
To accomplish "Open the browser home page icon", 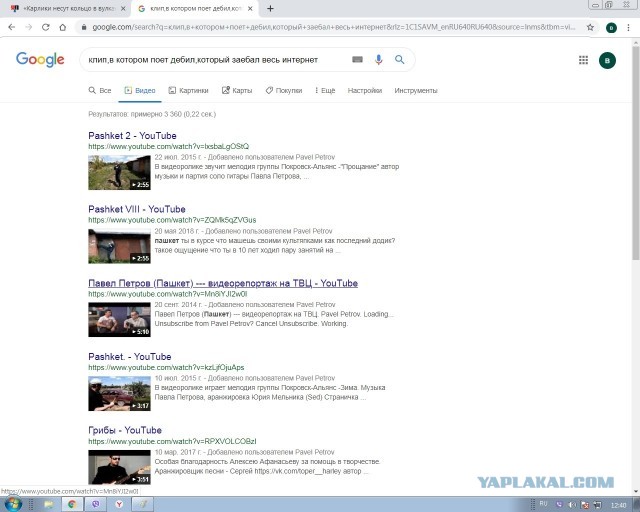I will 62,27.
